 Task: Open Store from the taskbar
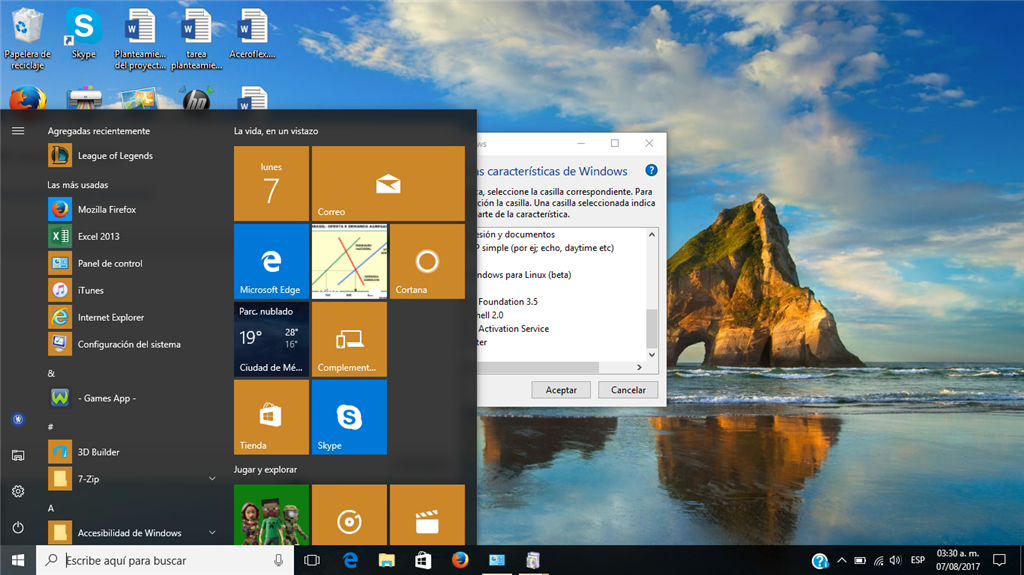423,560
